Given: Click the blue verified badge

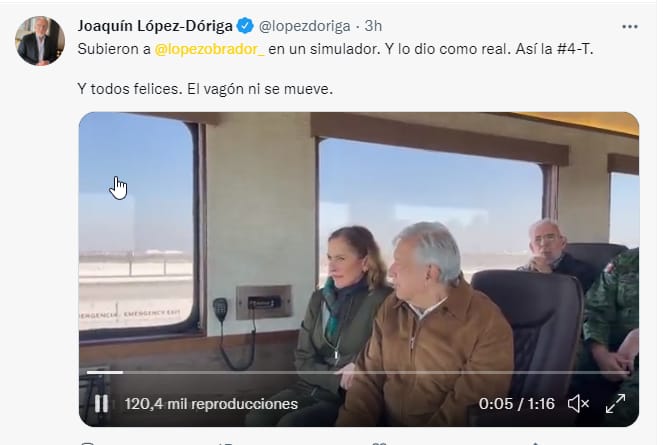Looking at the screenshot, I should 245,26.
